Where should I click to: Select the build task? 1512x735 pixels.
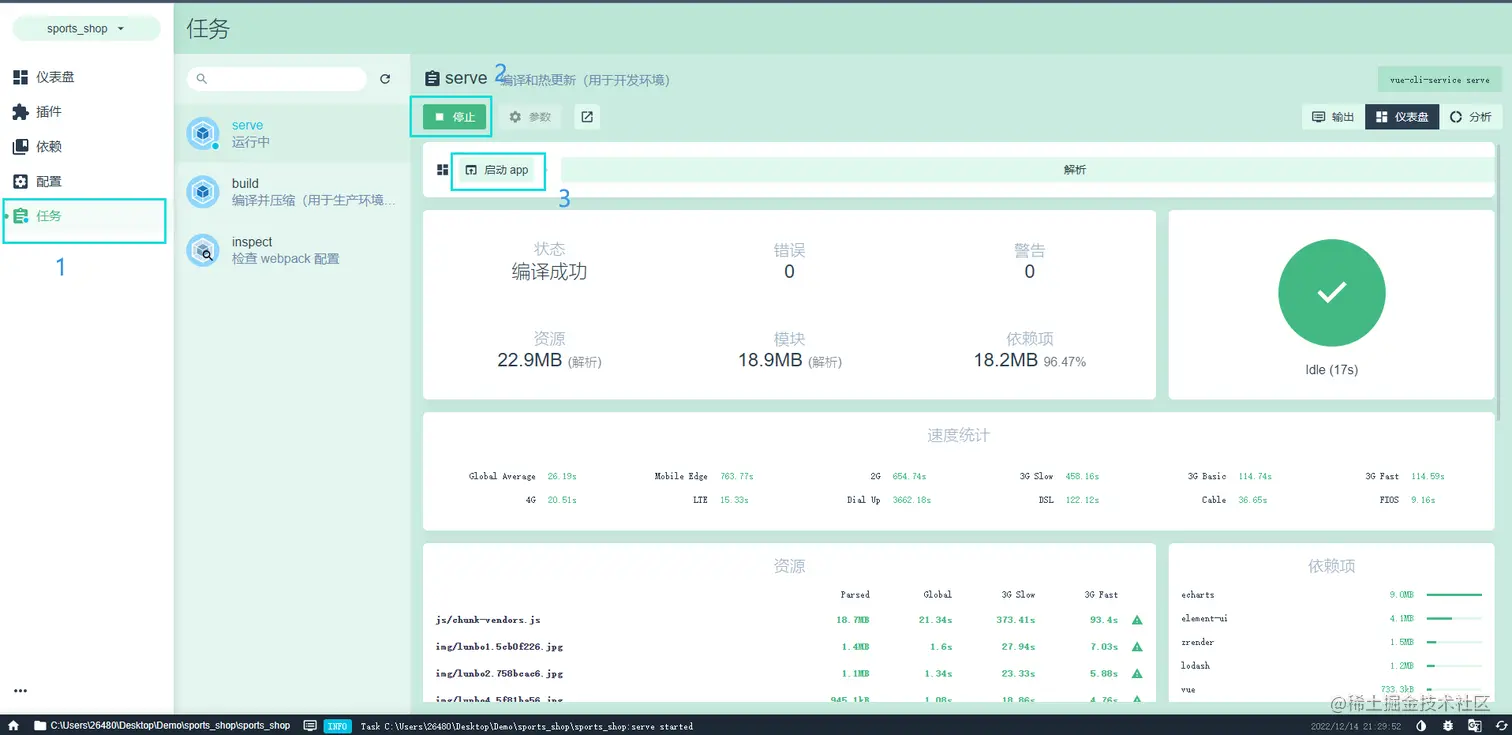[292, 191]
